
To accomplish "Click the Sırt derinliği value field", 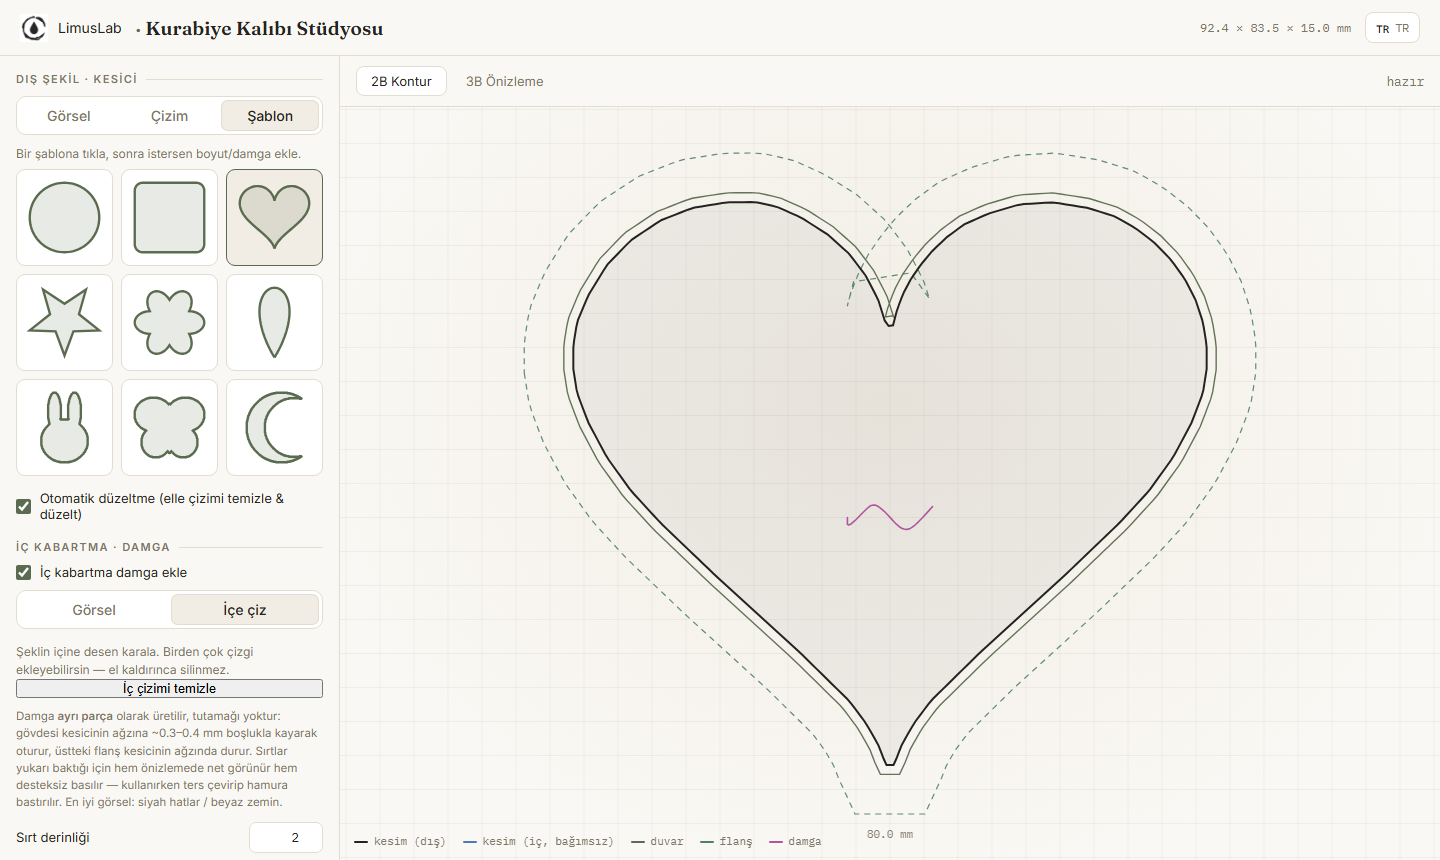I will pos(285,837).
